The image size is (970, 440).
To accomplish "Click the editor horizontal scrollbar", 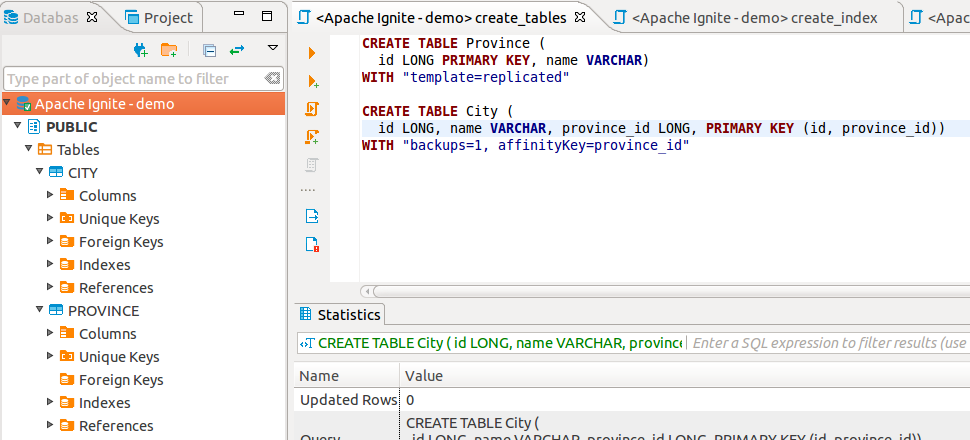I will (x=671, y=291).
